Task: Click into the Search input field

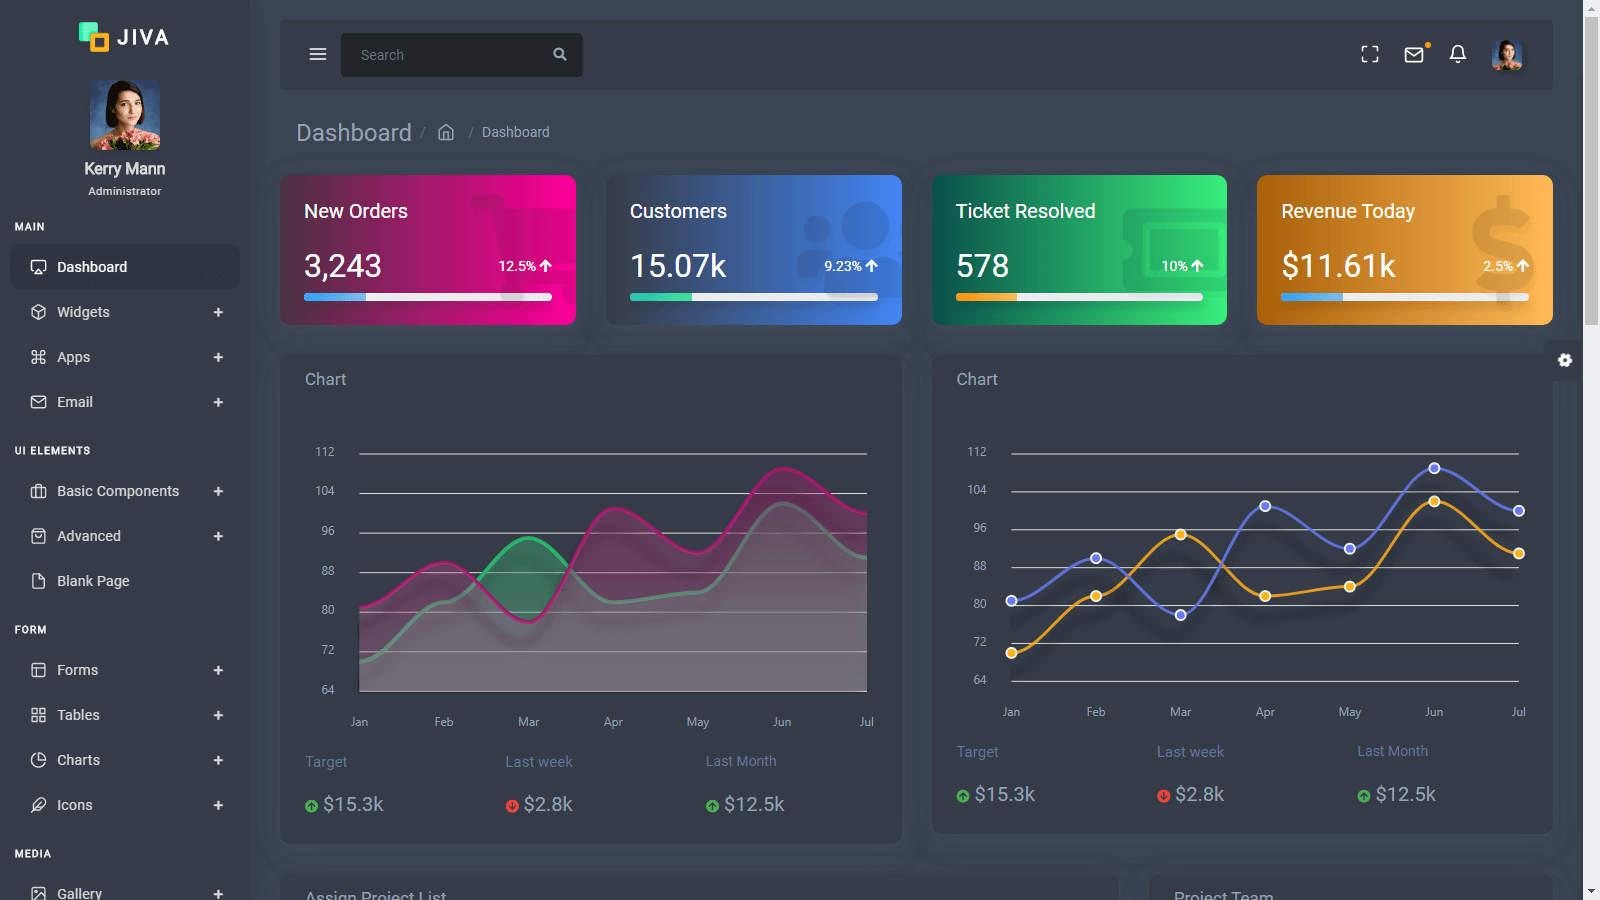Action: [x=445, y=55]
